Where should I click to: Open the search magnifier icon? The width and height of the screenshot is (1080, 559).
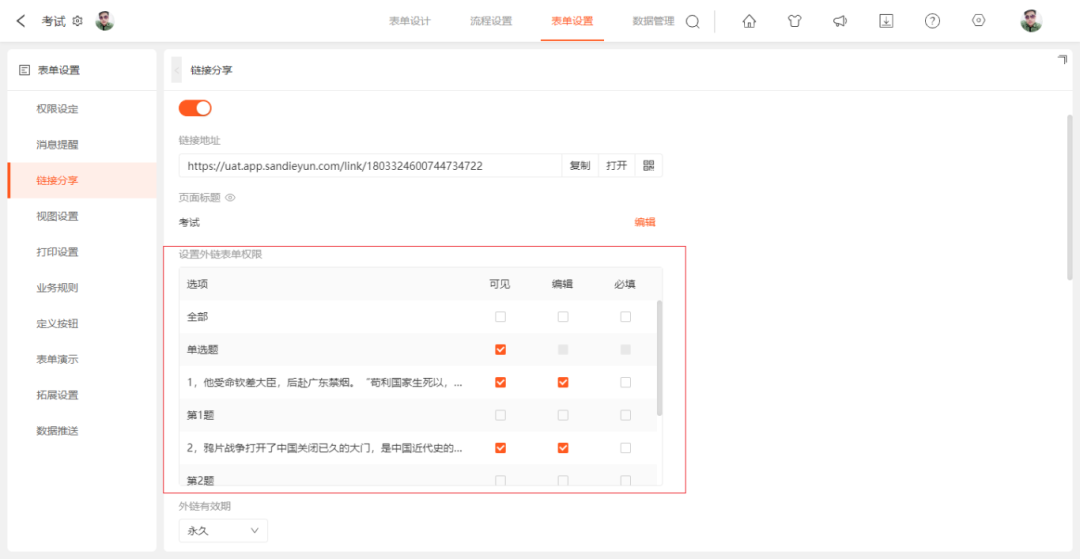(x=692, y=21)
